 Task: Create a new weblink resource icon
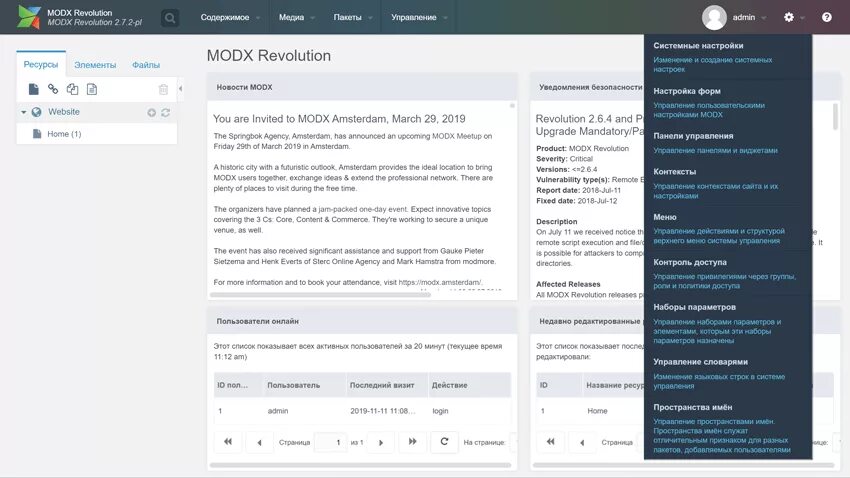(x=53, y=89)
